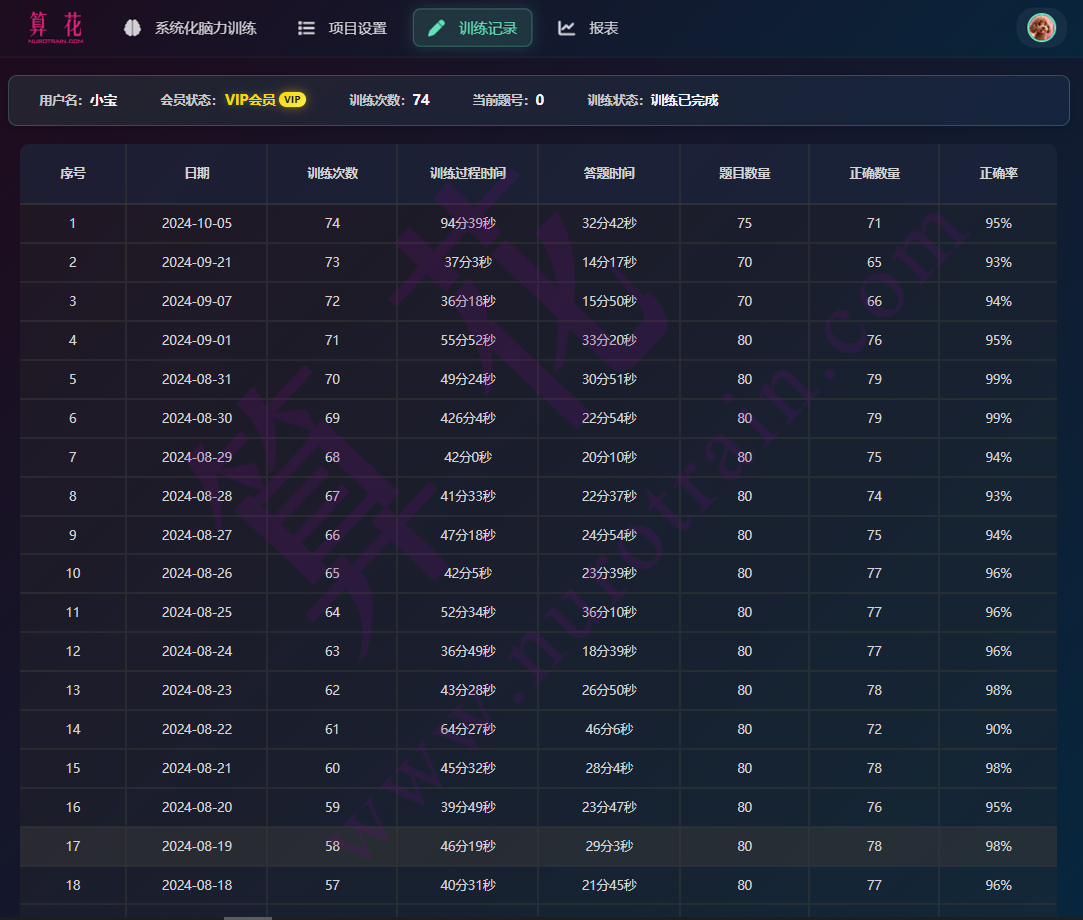Click the pencil icon on 训练记录
The image size is (1083, 920).
click(436, 28)
